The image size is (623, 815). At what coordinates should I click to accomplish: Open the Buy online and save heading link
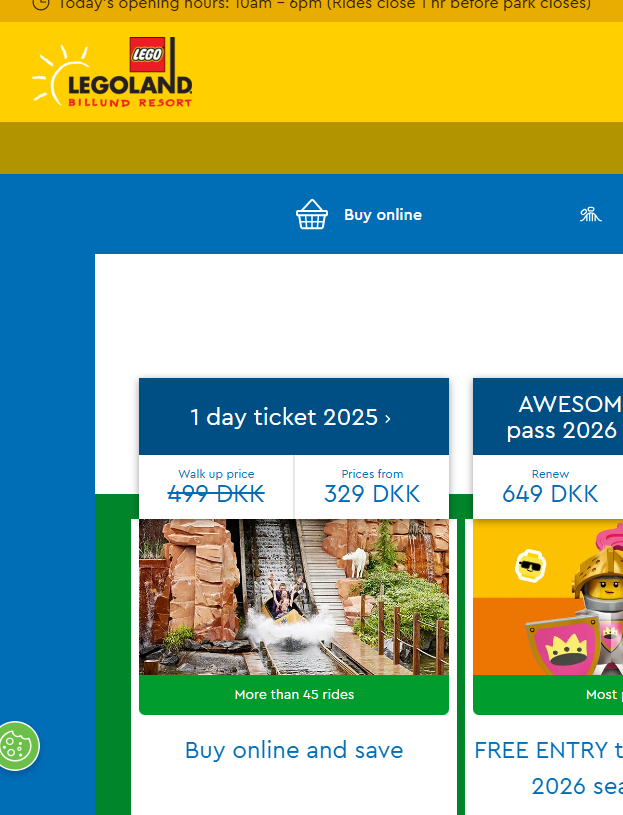(294, 750)
